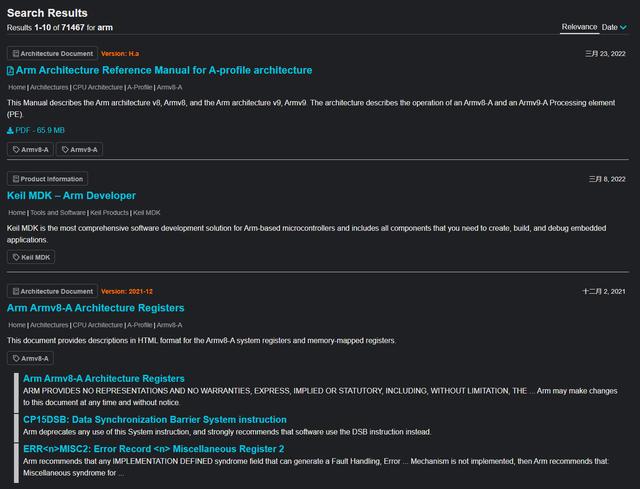Download the PDF - 65.9 MB file
Screen dimensions: 640x489
(36, 130)
